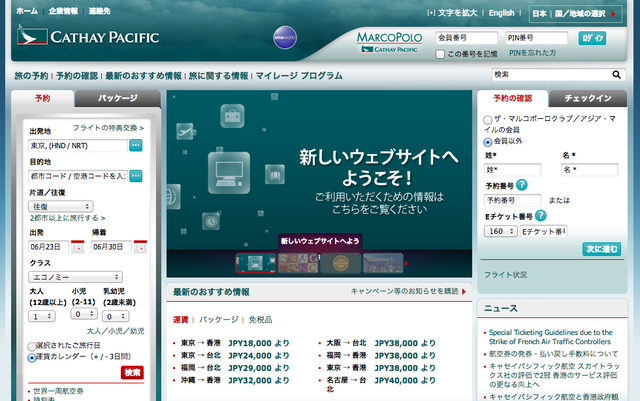This screenshot has height=401, width=640.
Task: Click PINを忘れた方 link
Action: click(532, 53)
